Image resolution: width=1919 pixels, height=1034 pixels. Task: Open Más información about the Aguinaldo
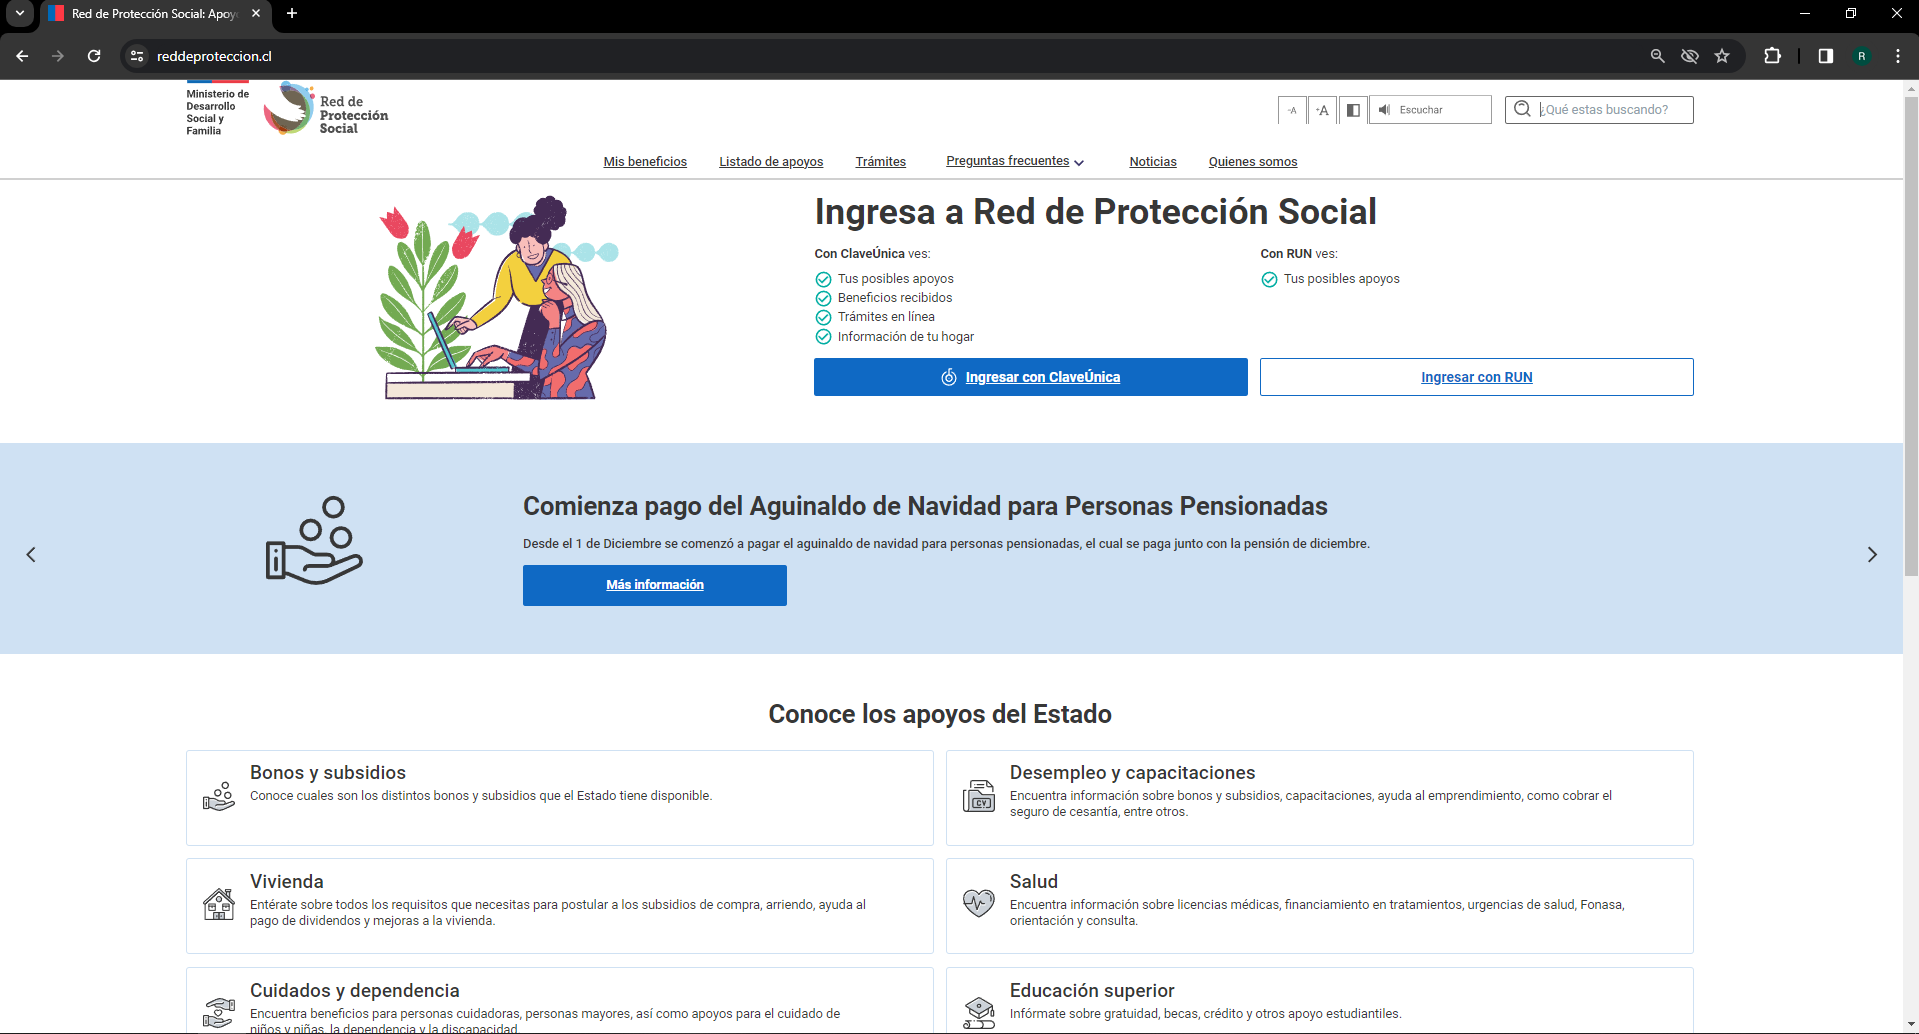pos(654,585)
